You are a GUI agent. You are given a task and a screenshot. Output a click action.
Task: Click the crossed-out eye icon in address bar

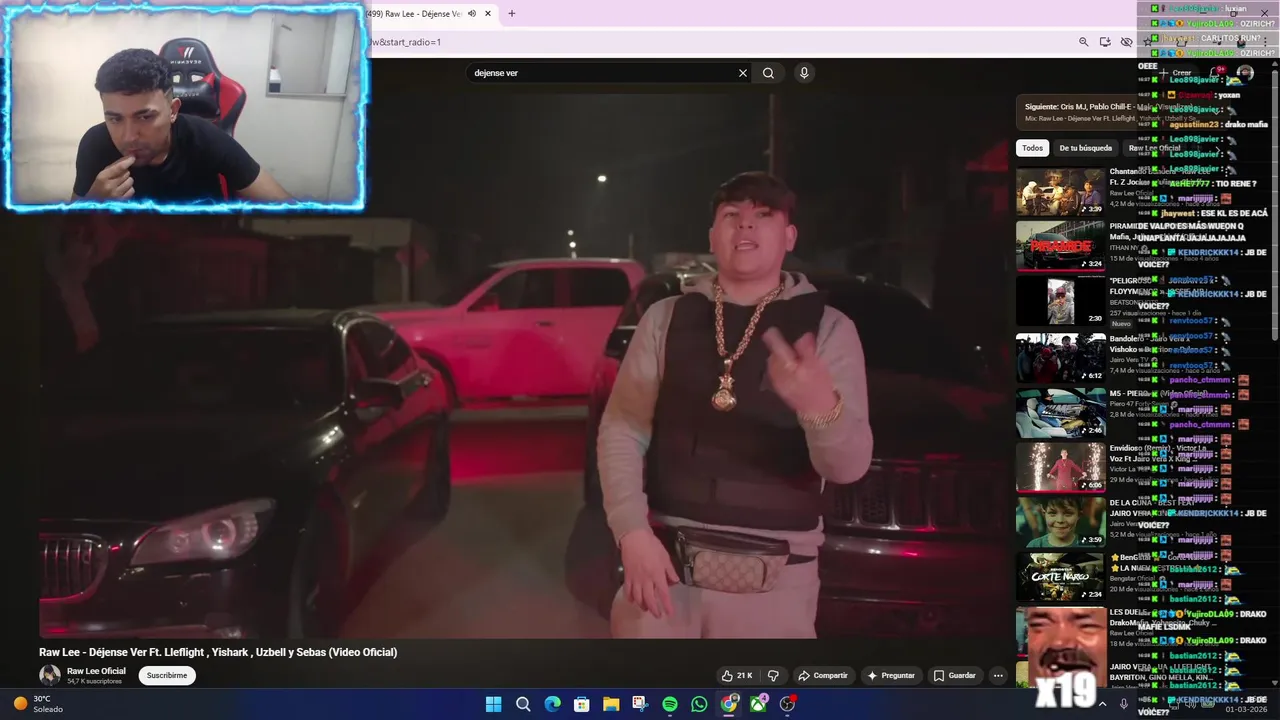tap(1127, 42)
